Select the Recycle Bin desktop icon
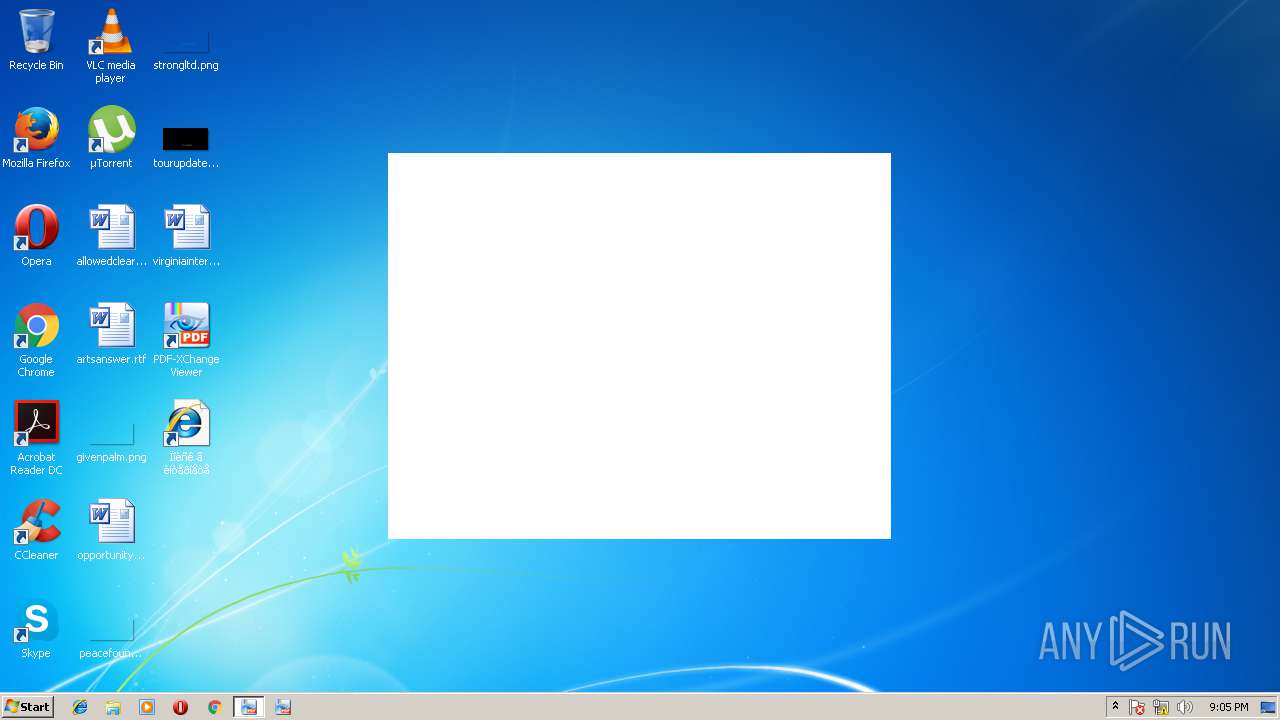Image resolution: width=1280 pixels, height=720 pixels. tap(36, 40)
